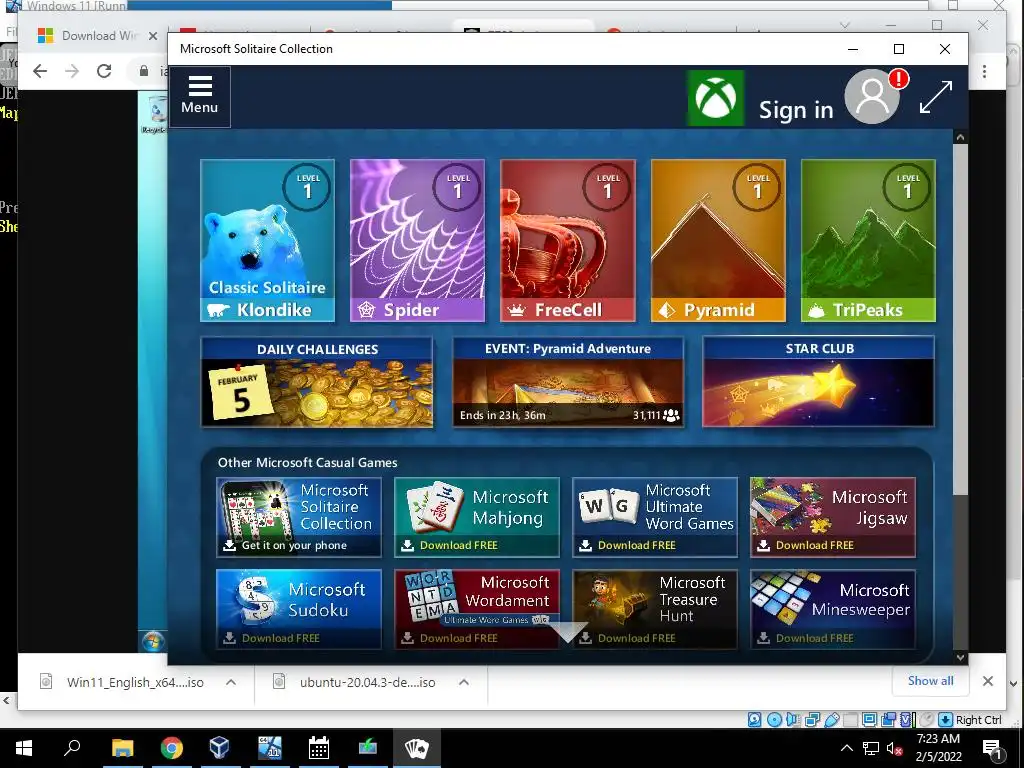
Task: Download Microsoft Wordament
Action: click(x=477, y=609)
